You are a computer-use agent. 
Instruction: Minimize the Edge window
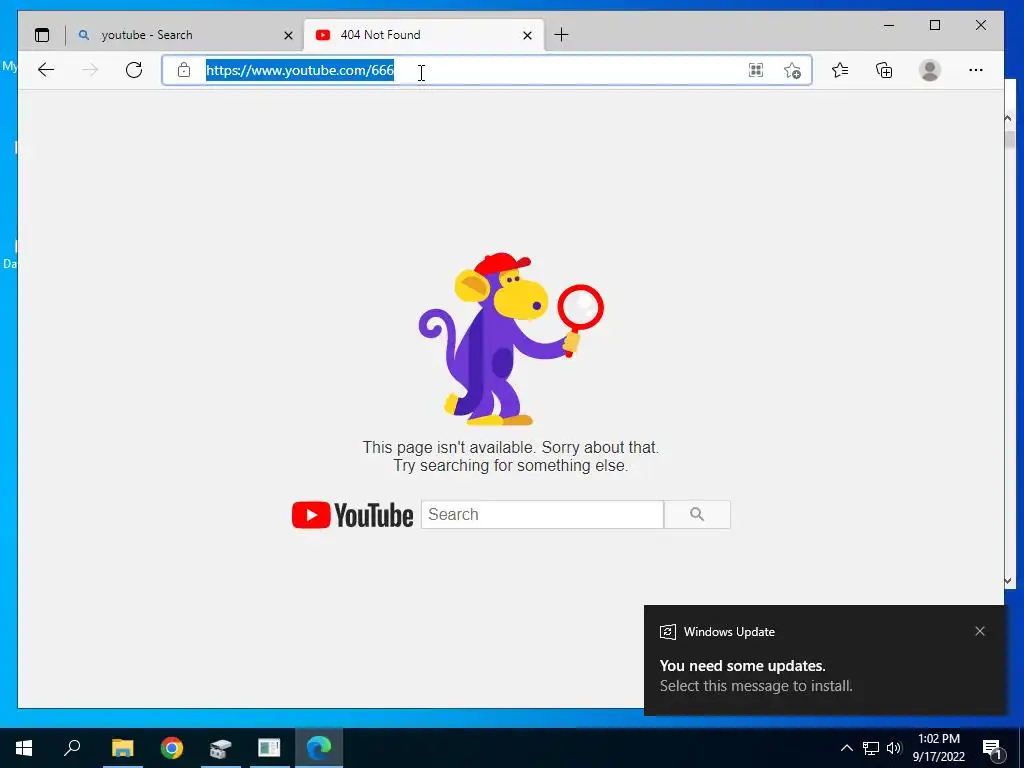coord(889,25)
